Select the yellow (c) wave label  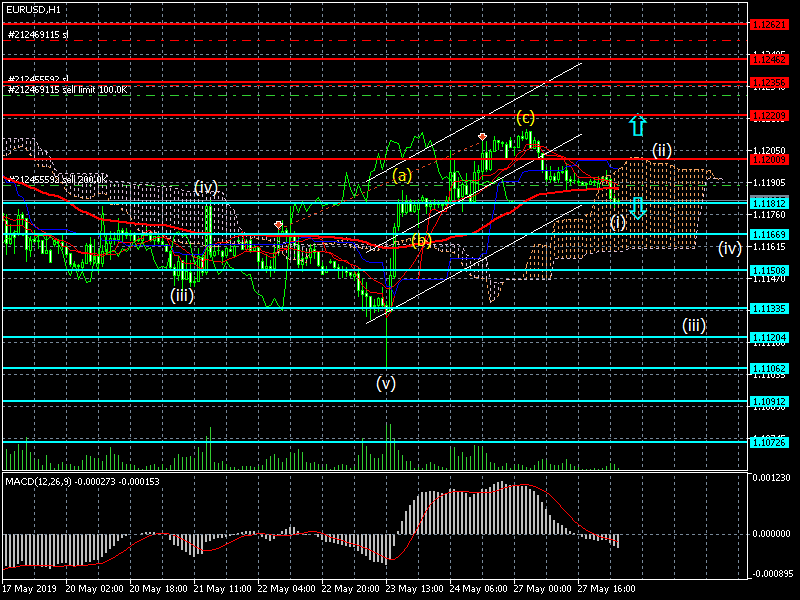[526, 118]
